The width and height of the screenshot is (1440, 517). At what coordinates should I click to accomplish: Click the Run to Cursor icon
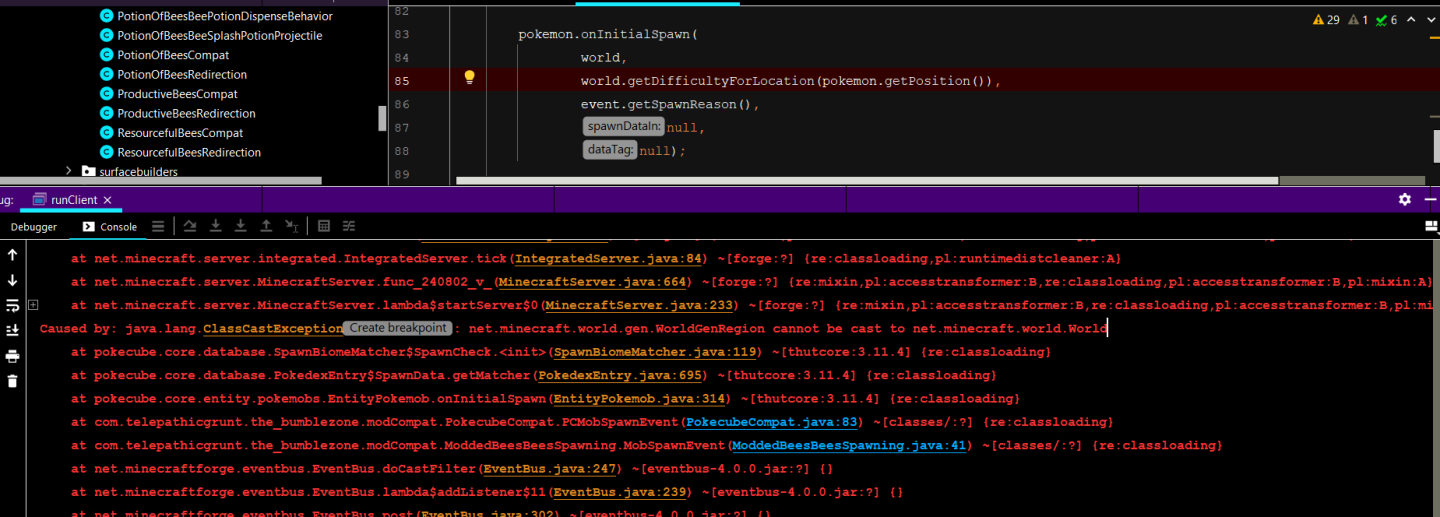(x=291, y=227)
